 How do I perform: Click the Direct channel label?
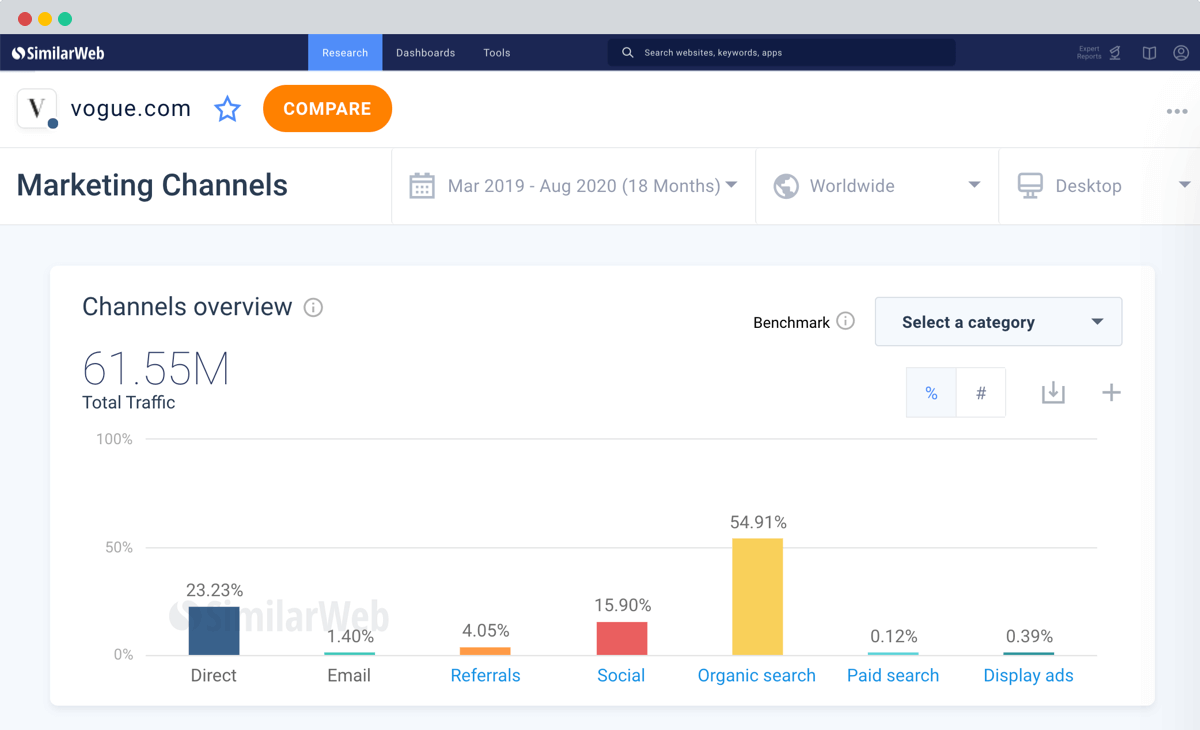point(214,676)
